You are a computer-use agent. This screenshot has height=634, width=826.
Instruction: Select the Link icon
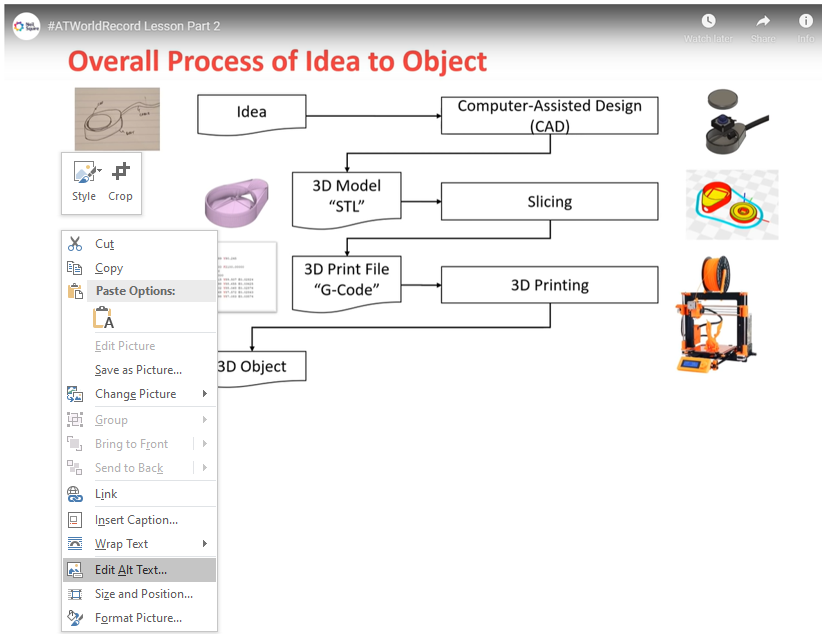coord(75,493)
